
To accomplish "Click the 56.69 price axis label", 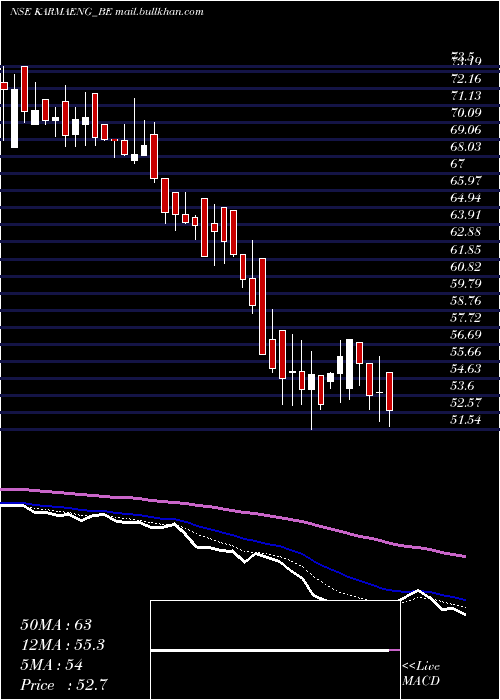I will (x=467, y=334).
